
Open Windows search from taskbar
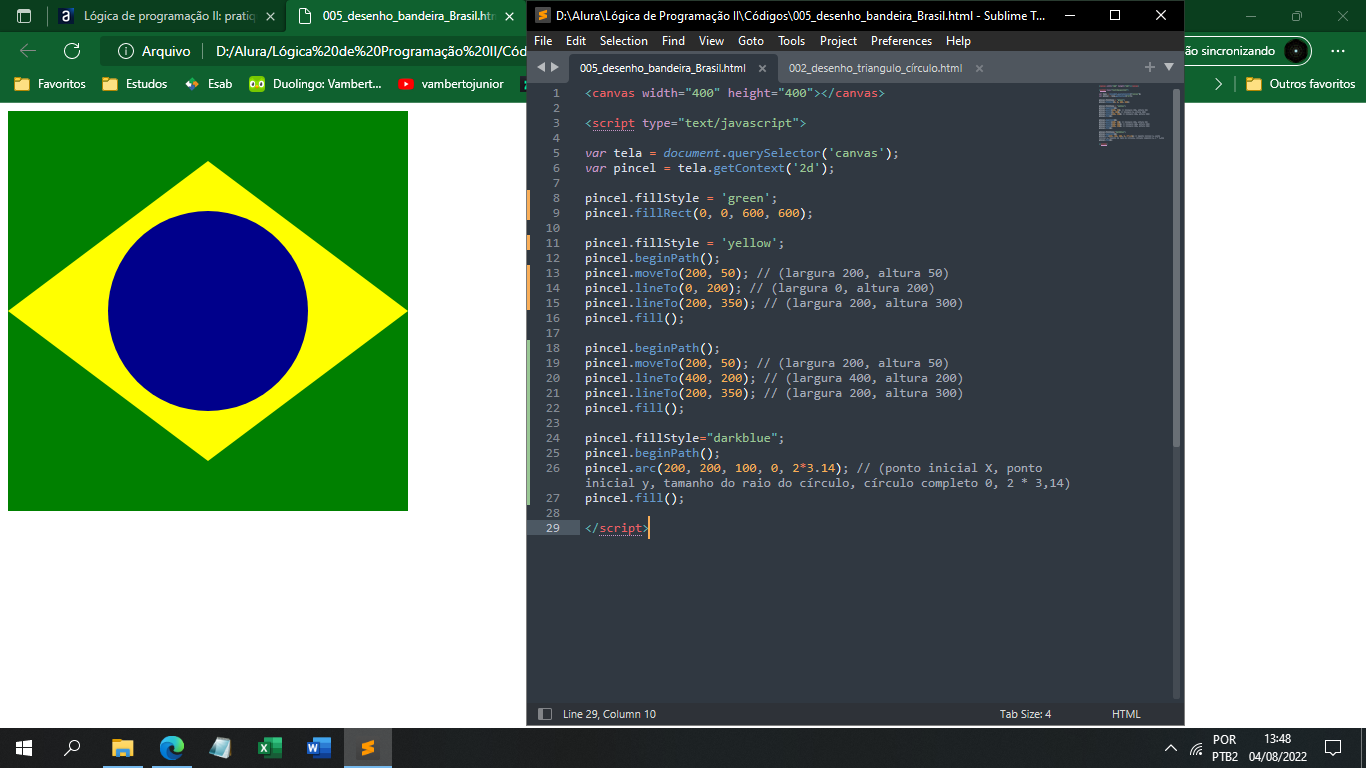72,748
